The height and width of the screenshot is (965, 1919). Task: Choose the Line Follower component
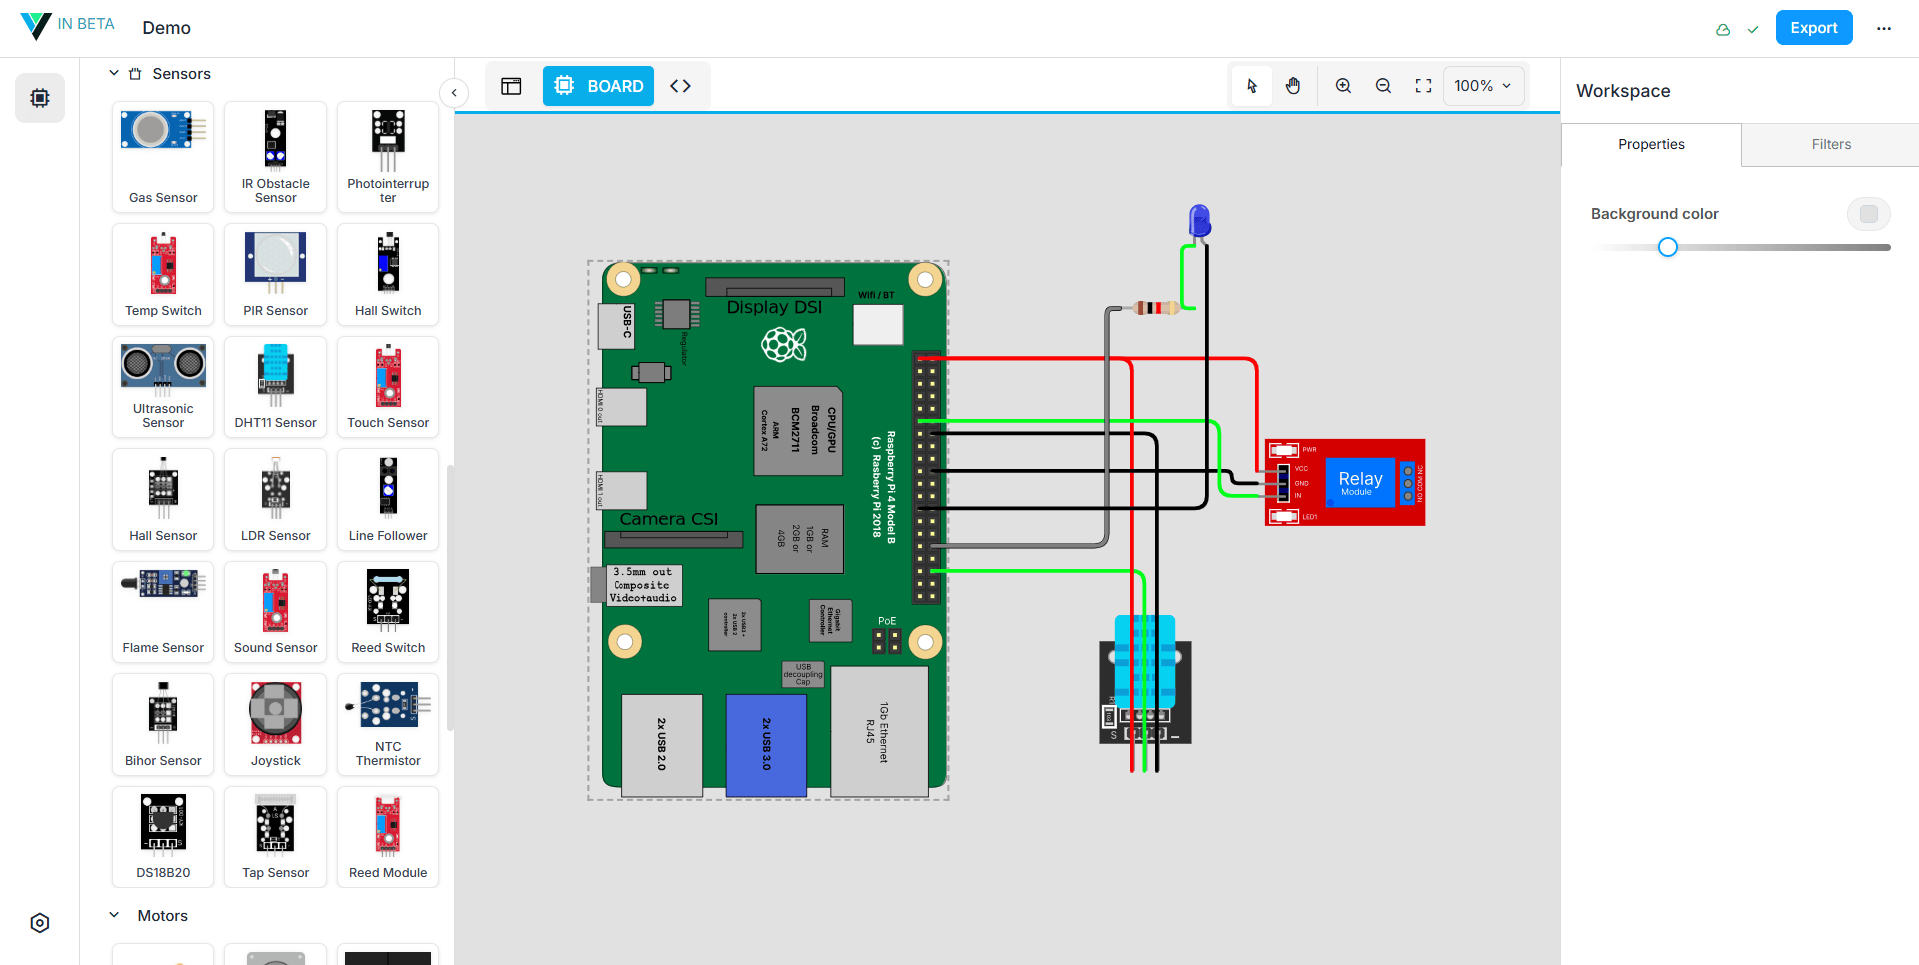[x=388, y=499]
